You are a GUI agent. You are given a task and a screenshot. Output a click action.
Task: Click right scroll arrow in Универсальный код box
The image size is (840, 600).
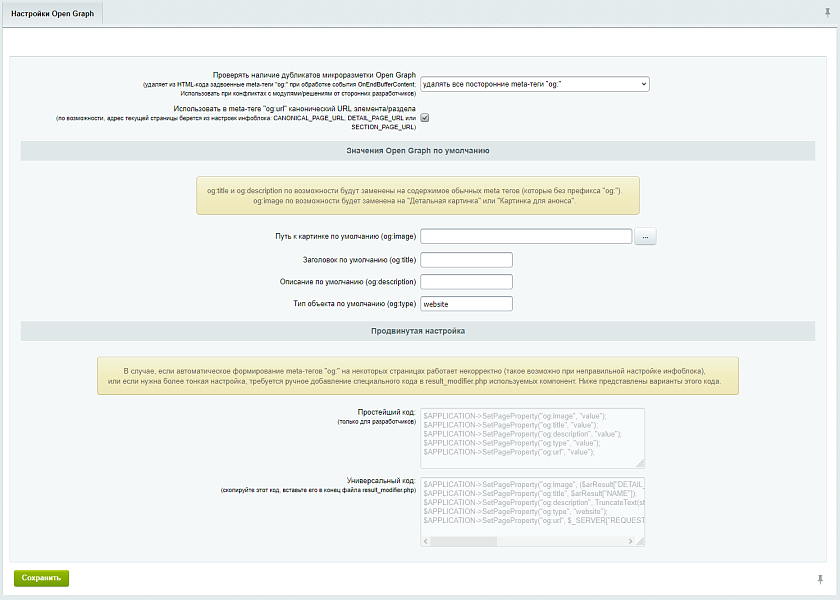(628, 541)
